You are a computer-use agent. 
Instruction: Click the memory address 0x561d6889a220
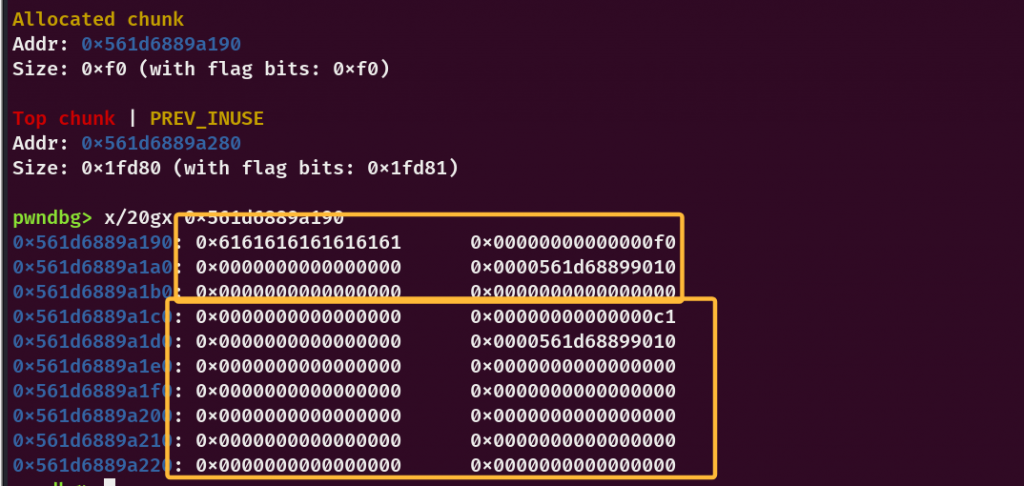point(92,466)
